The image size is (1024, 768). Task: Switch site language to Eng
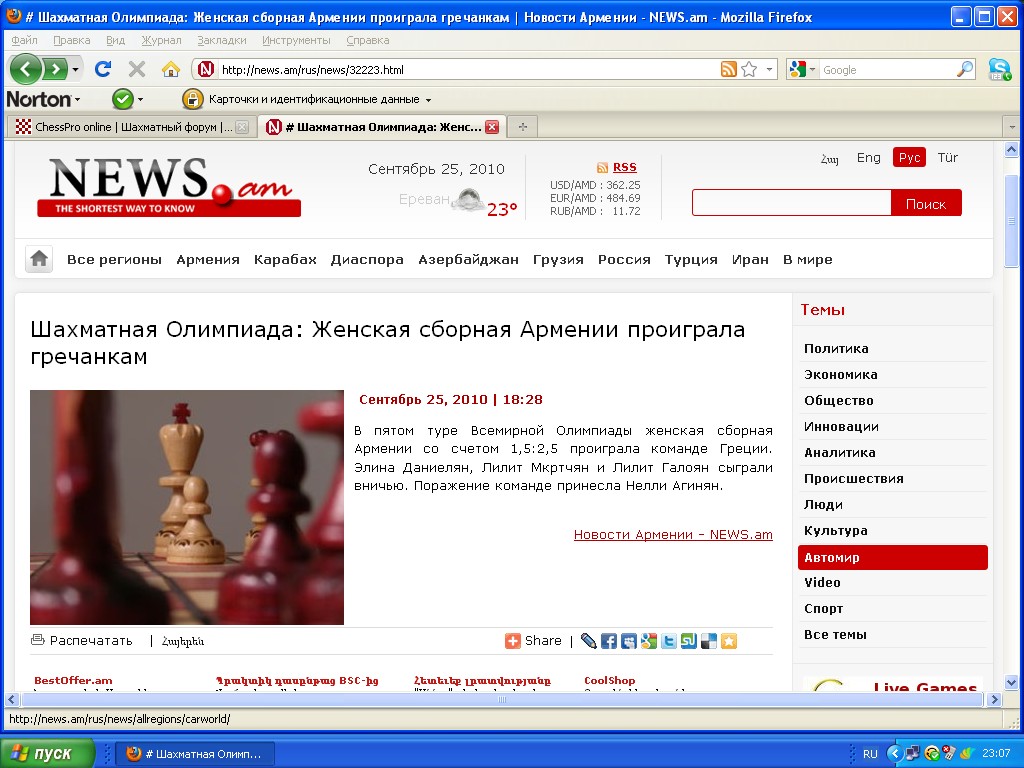868,158
